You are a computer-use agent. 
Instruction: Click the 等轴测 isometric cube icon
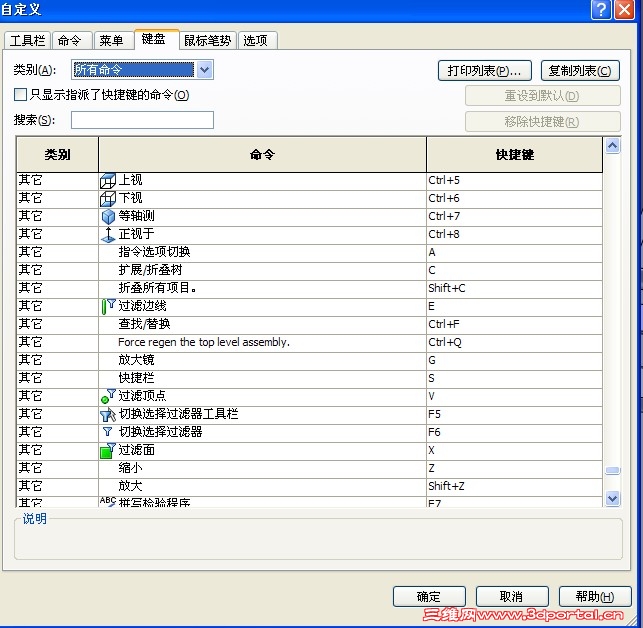pos(108,217)
